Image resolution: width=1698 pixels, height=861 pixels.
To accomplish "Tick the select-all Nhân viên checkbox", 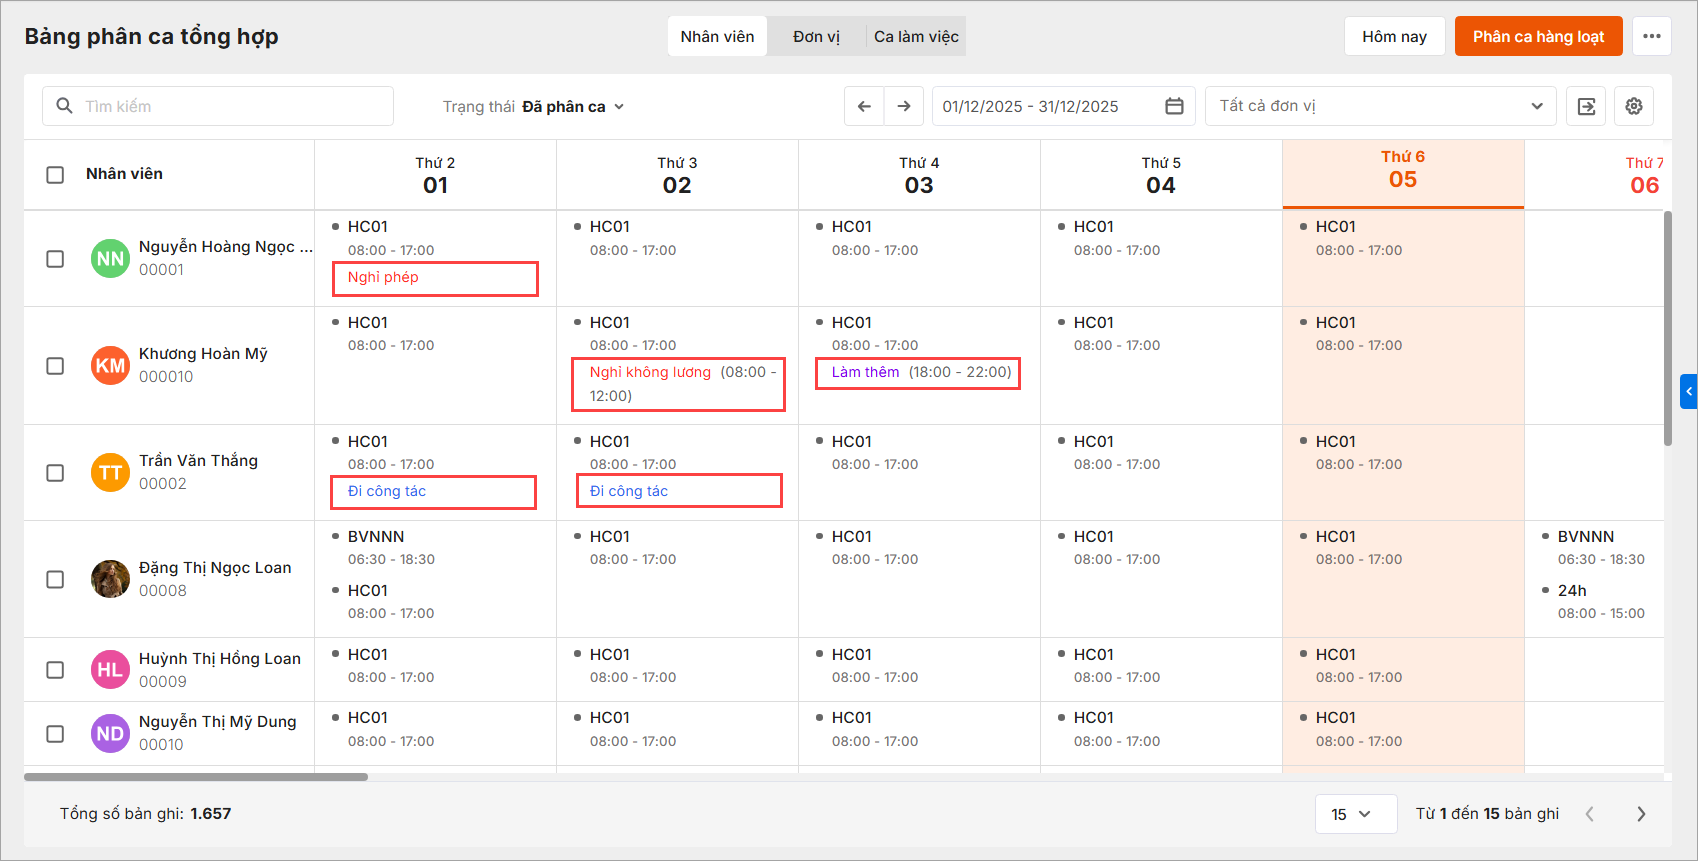I will pos(55,174).
